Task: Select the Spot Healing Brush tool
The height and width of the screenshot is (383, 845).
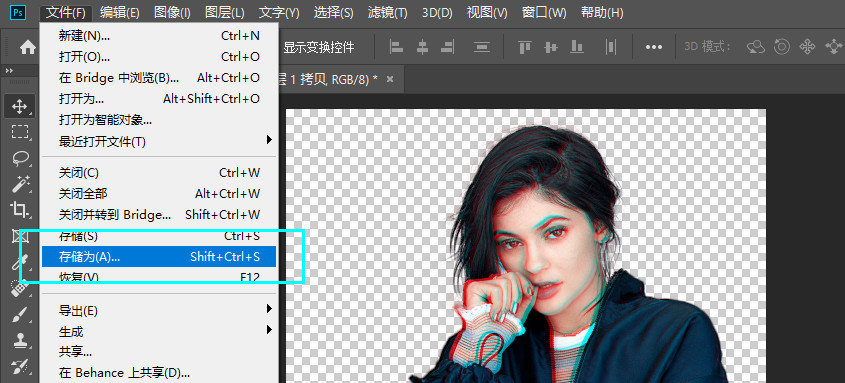Action: tap(19, 289)
